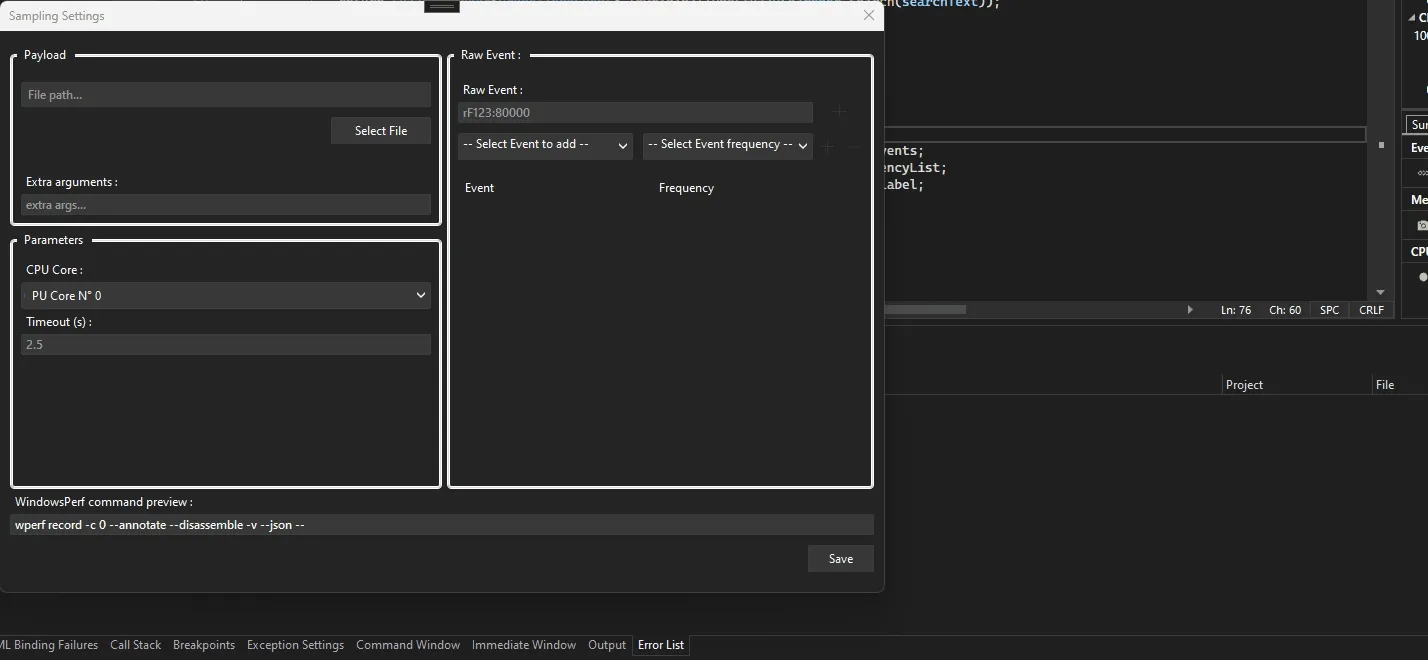Click the scroll right arrow on horizontal scrollbar
Screen dimensions: 1428x660
[1190, 310]
